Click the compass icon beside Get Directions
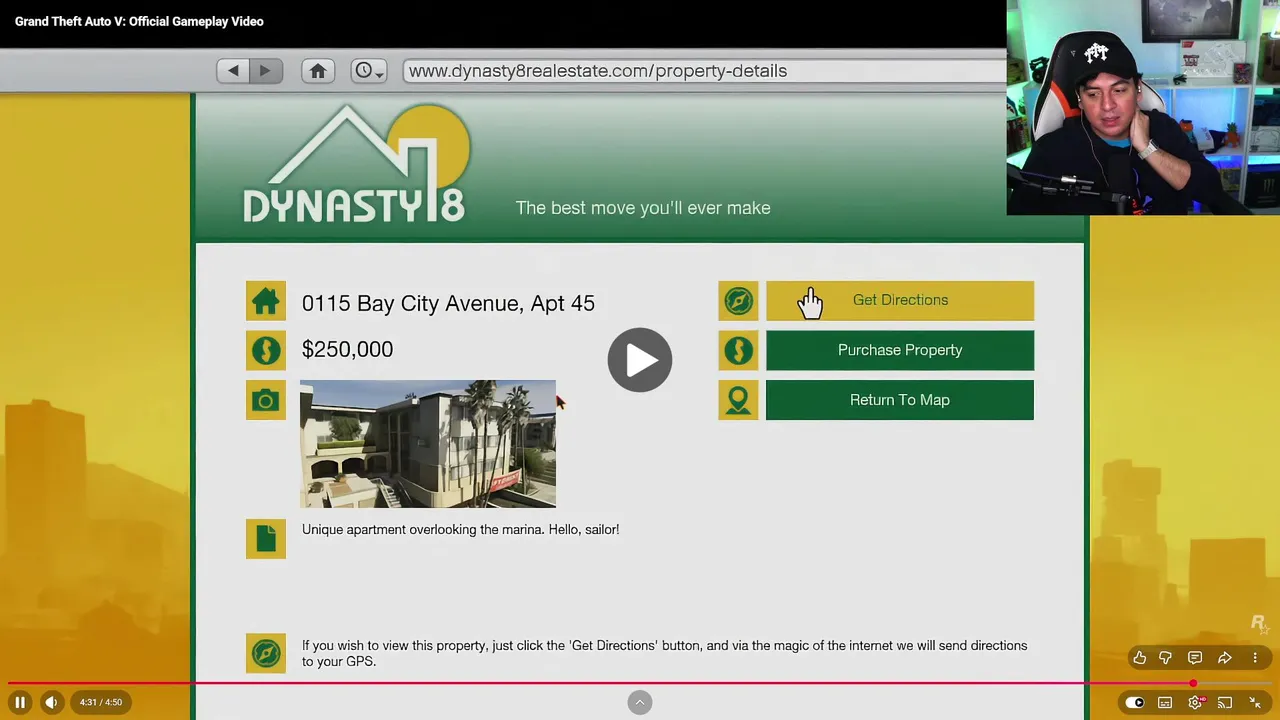Viewport: 1280px width, 720px height. [x=738, y=301]
